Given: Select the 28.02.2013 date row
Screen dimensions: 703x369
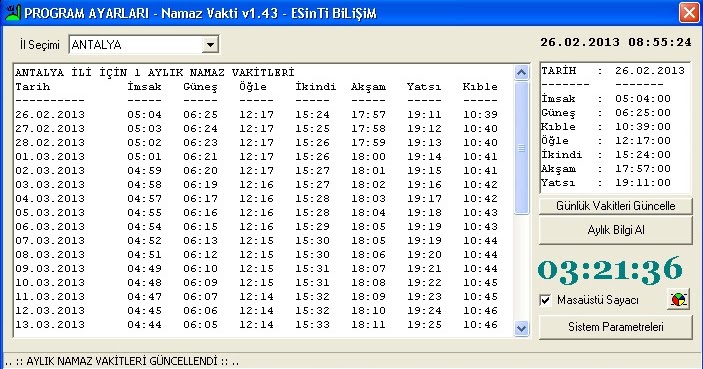Looking at the screenshot, I should pos(256,143).
